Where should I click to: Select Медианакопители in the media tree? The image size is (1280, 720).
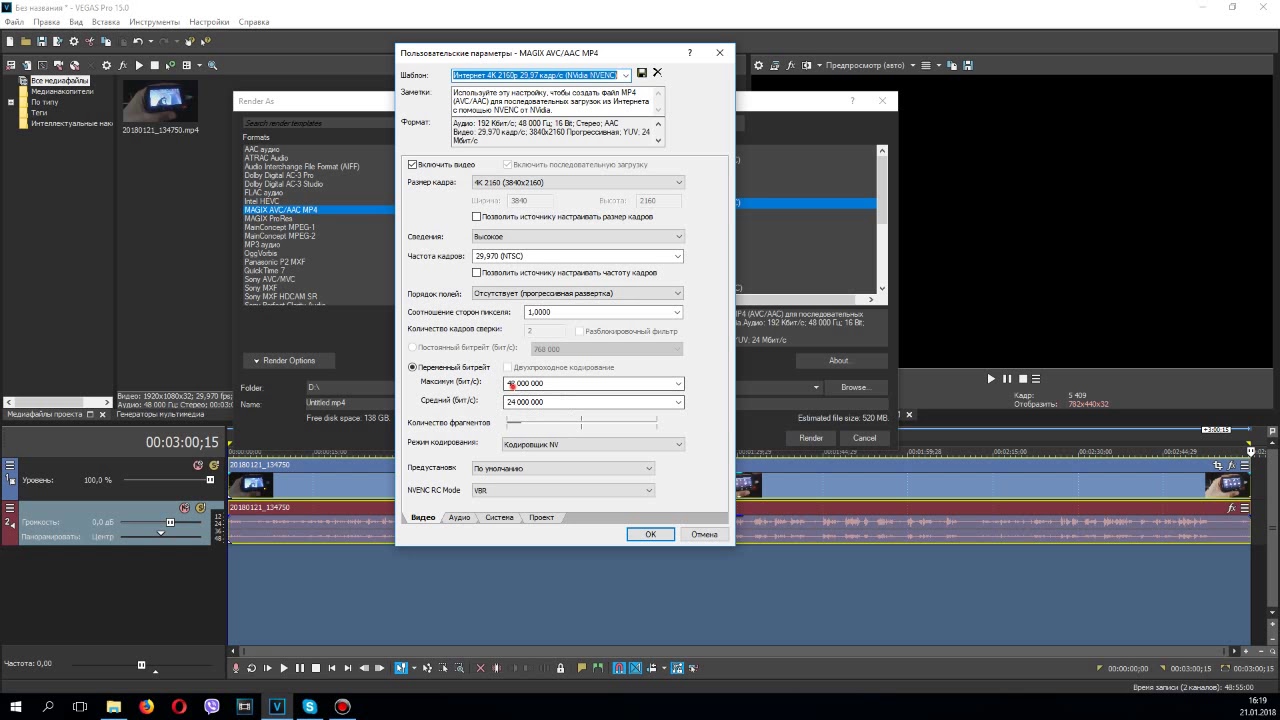pos(62,91)
